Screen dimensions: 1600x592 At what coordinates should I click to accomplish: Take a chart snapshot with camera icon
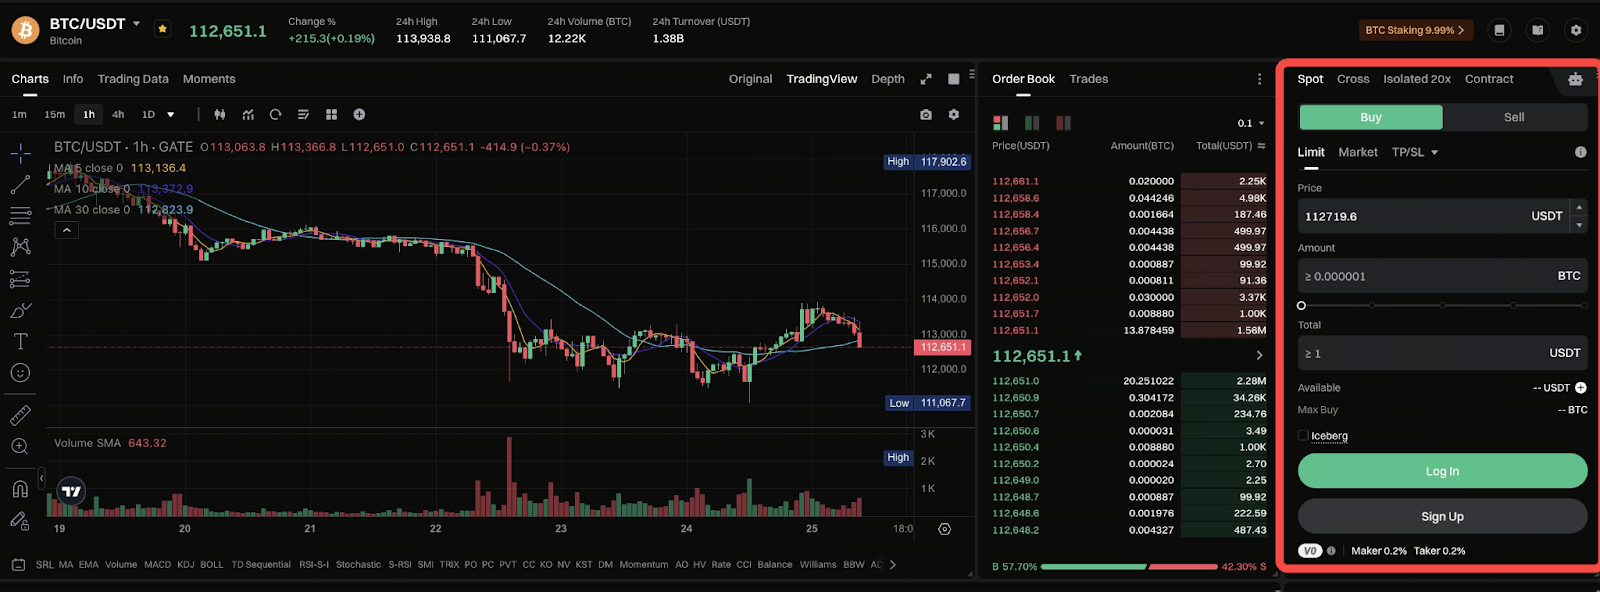926,115
